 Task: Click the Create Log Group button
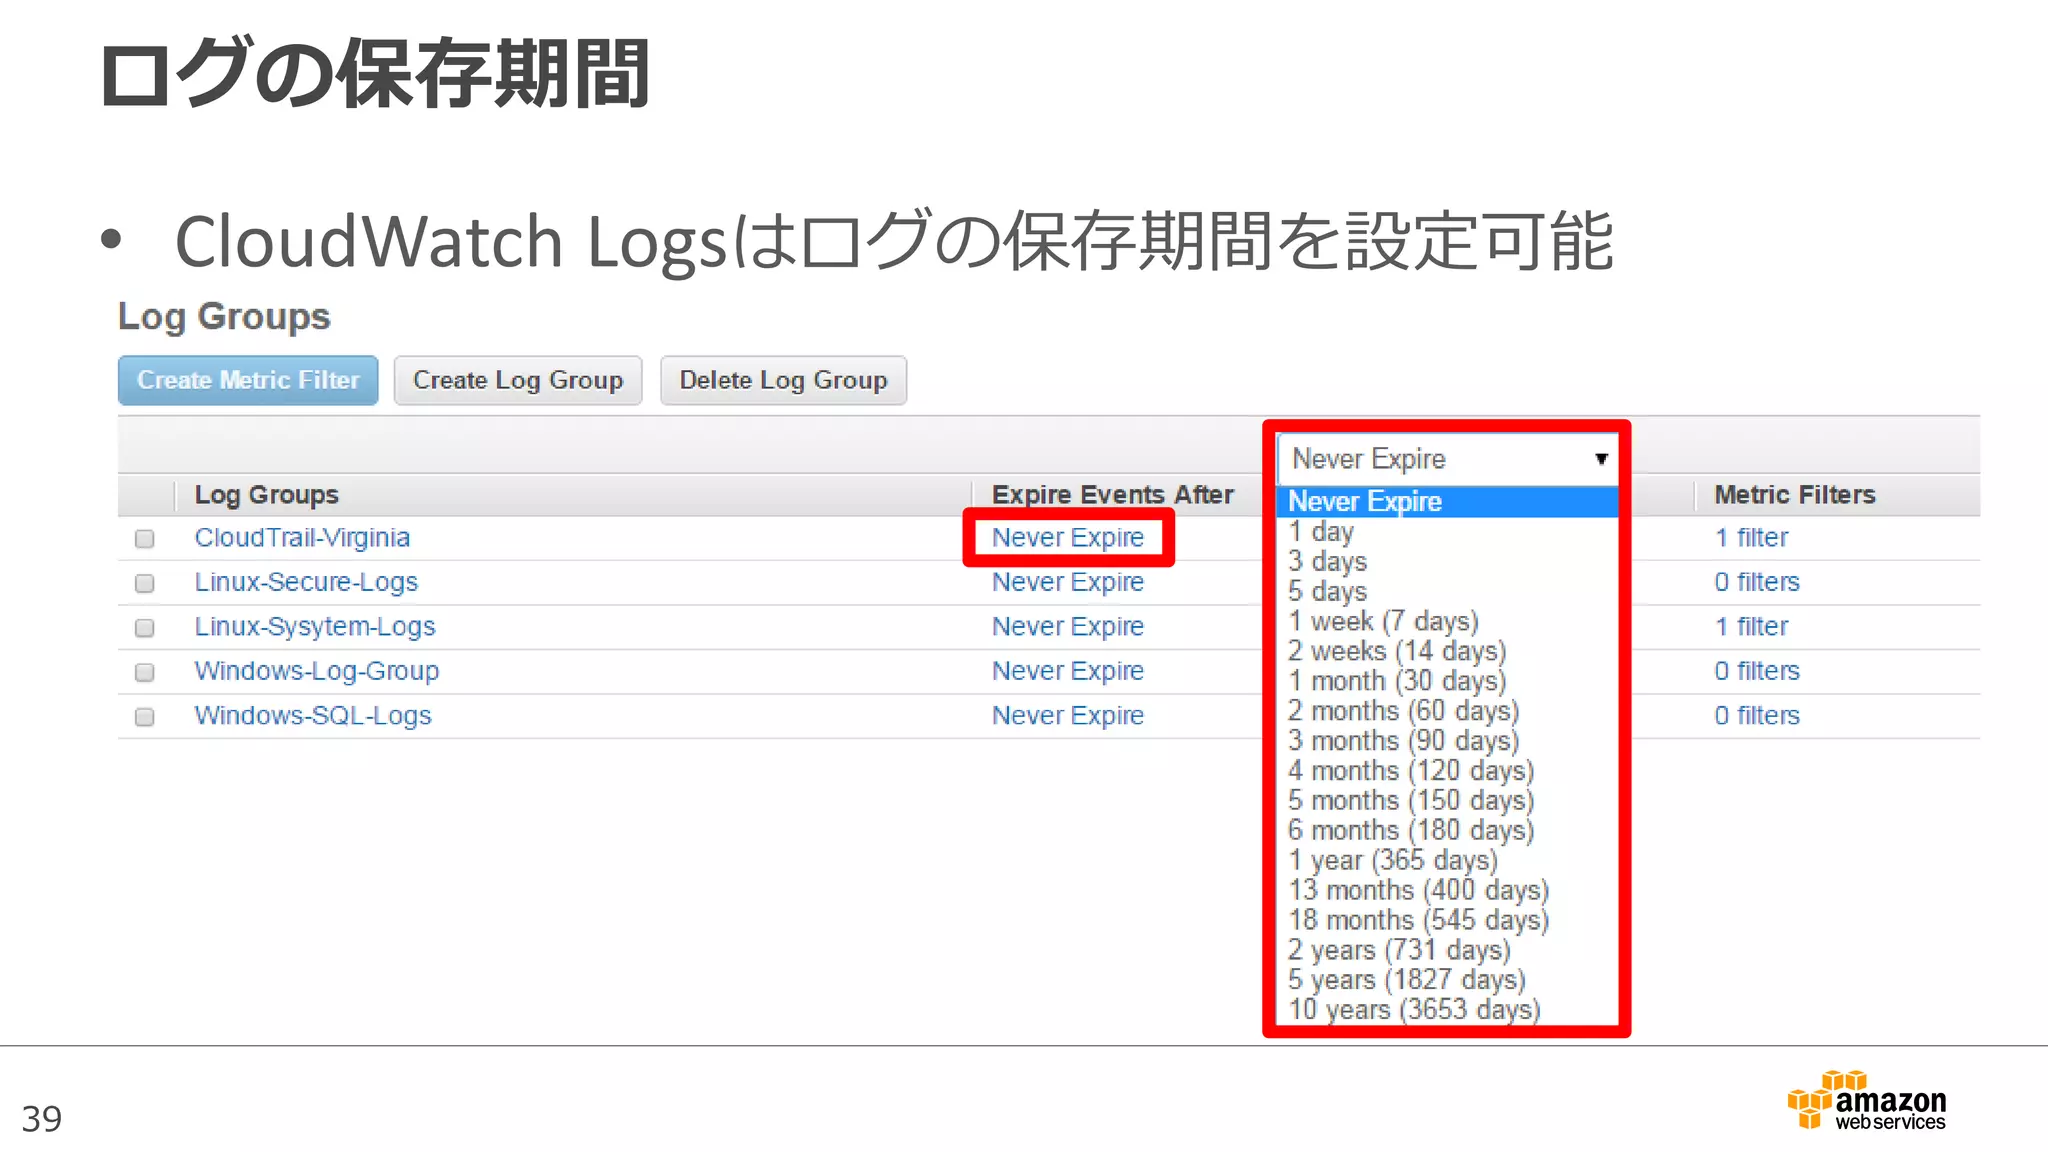point(518,380)
